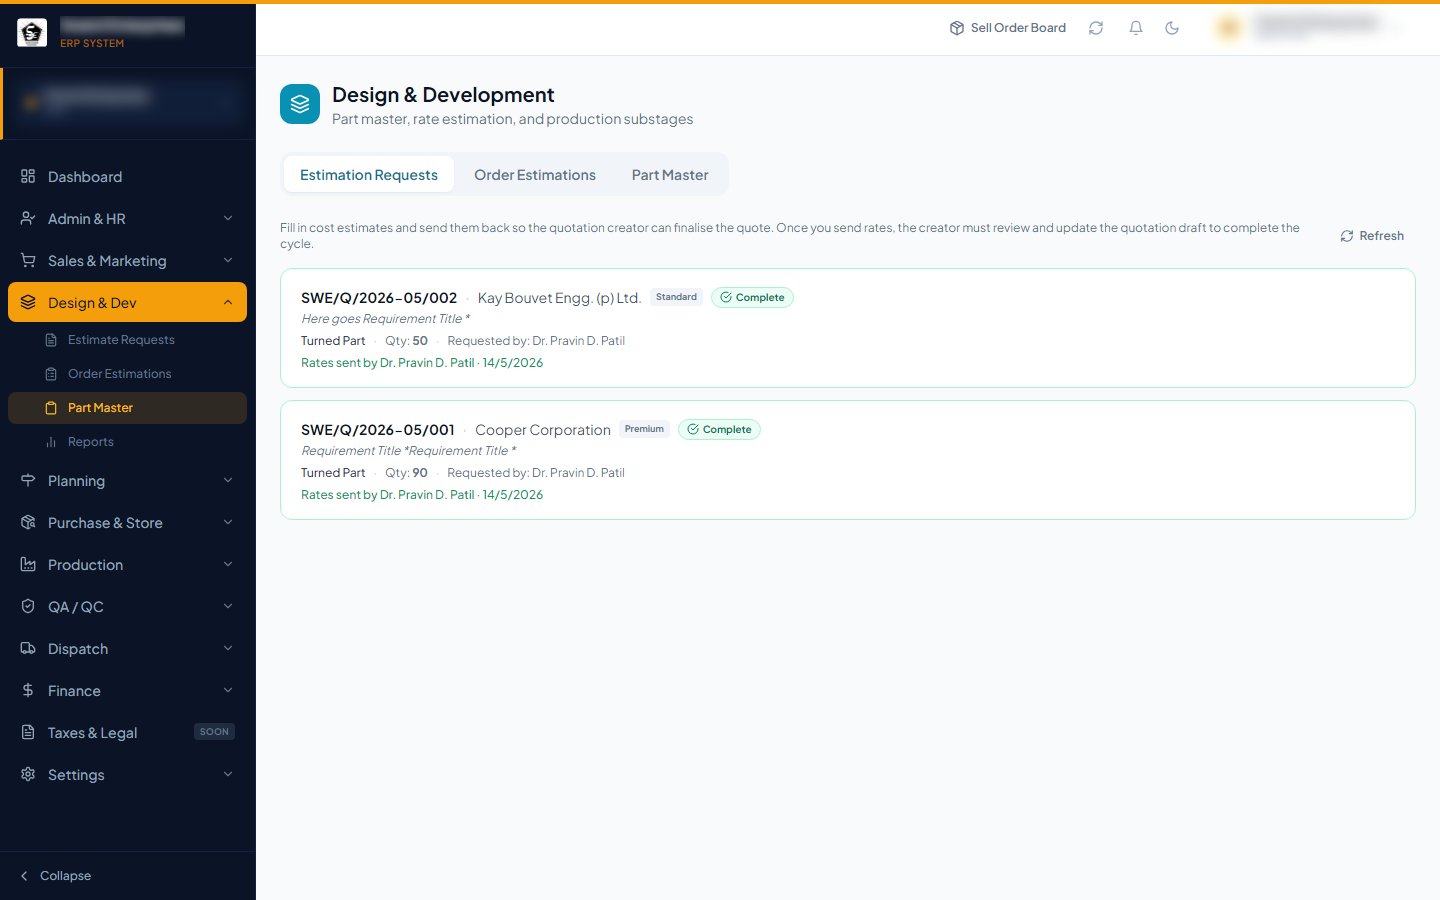The image size is (1440, 900).
Task: Click the Taxes & Legal document icon
Action: pos(28,733)
